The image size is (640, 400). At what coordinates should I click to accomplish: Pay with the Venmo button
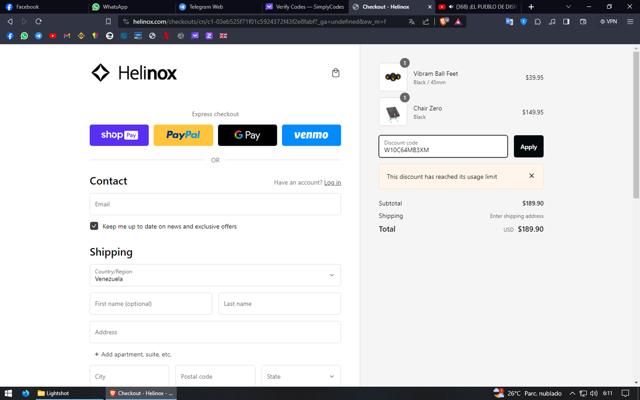click(x=311, y=135)
